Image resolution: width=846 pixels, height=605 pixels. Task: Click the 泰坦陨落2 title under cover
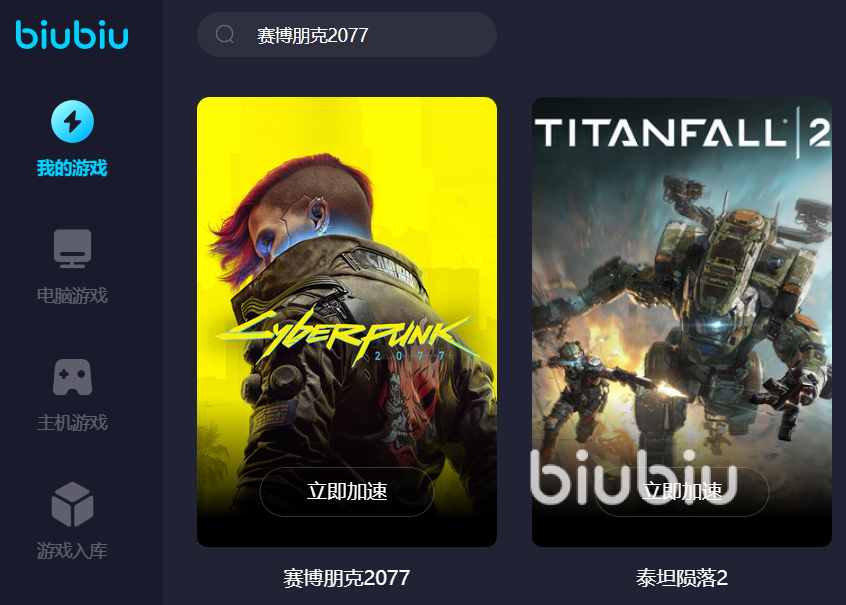click(x=682, y=578)
